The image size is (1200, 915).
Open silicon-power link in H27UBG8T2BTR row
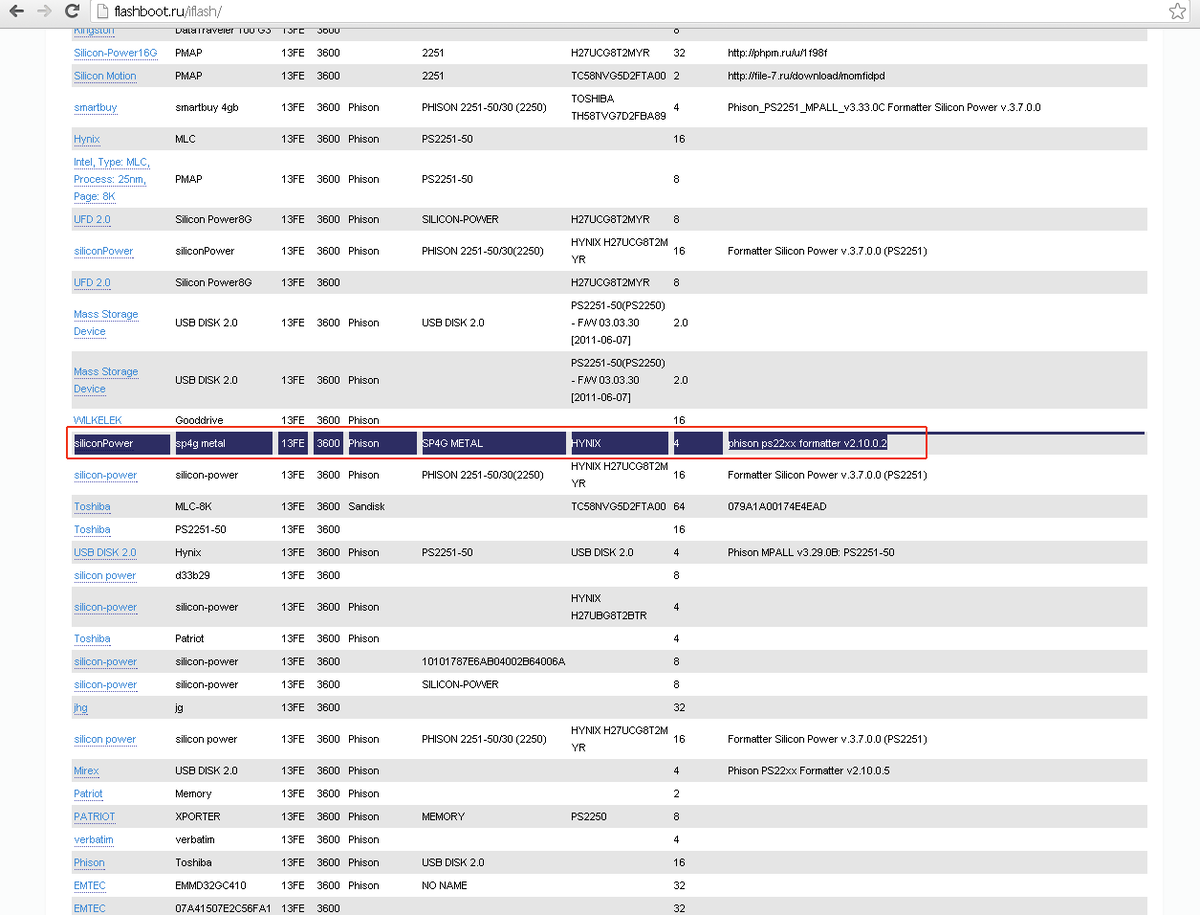106,607
